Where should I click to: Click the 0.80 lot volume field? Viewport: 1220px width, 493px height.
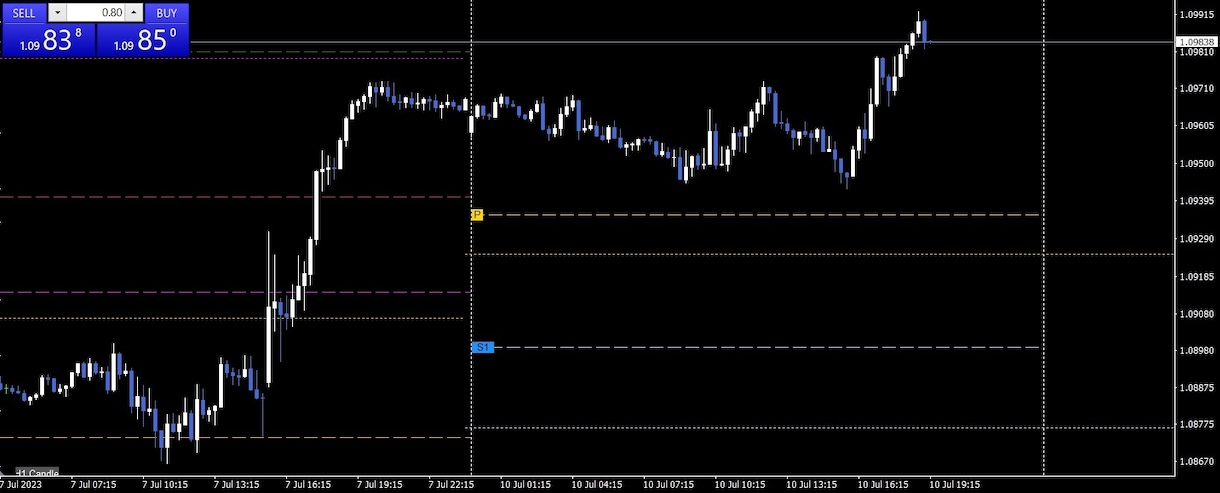(x=95, y=13)
